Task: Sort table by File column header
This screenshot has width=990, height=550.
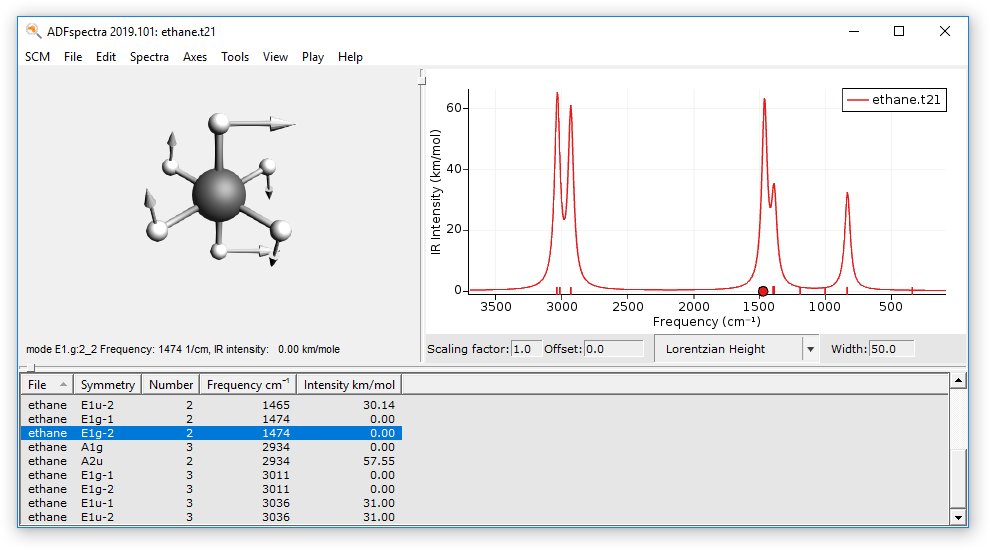Action: click(47, 385)
